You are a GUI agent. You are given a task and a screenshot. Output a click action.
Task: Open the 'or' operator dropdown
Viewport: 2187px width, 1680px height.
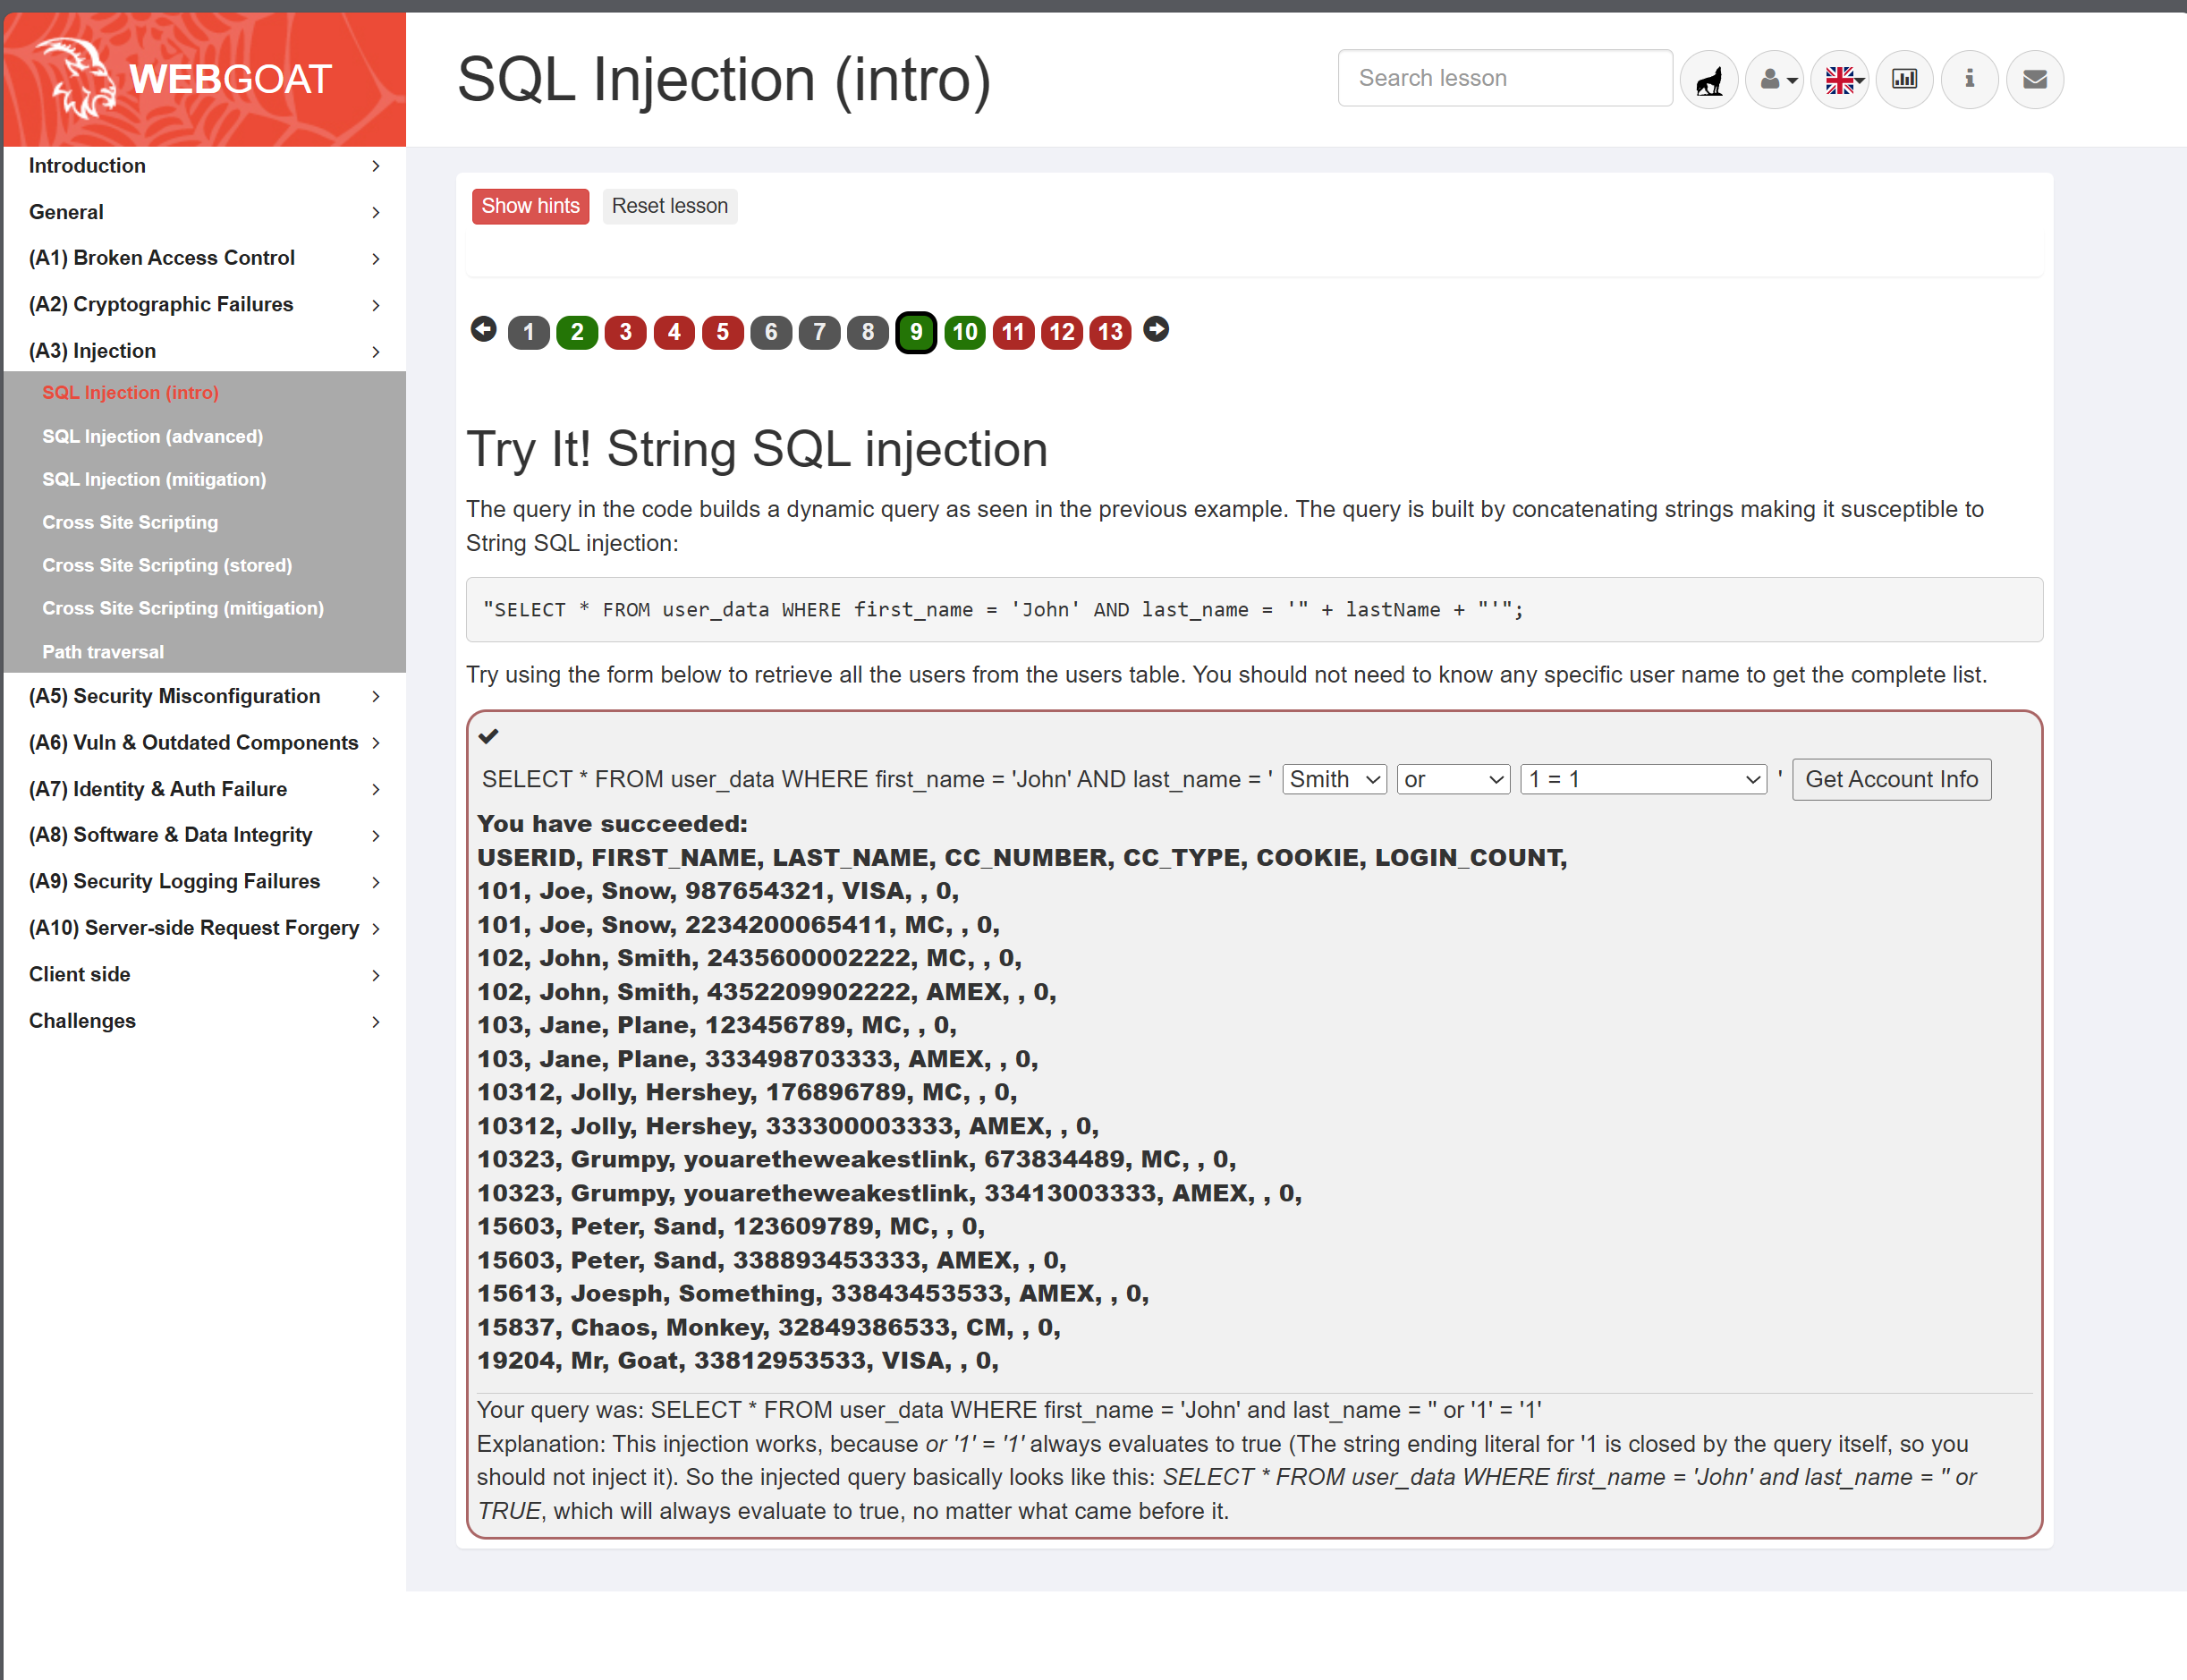[1453, 779]
